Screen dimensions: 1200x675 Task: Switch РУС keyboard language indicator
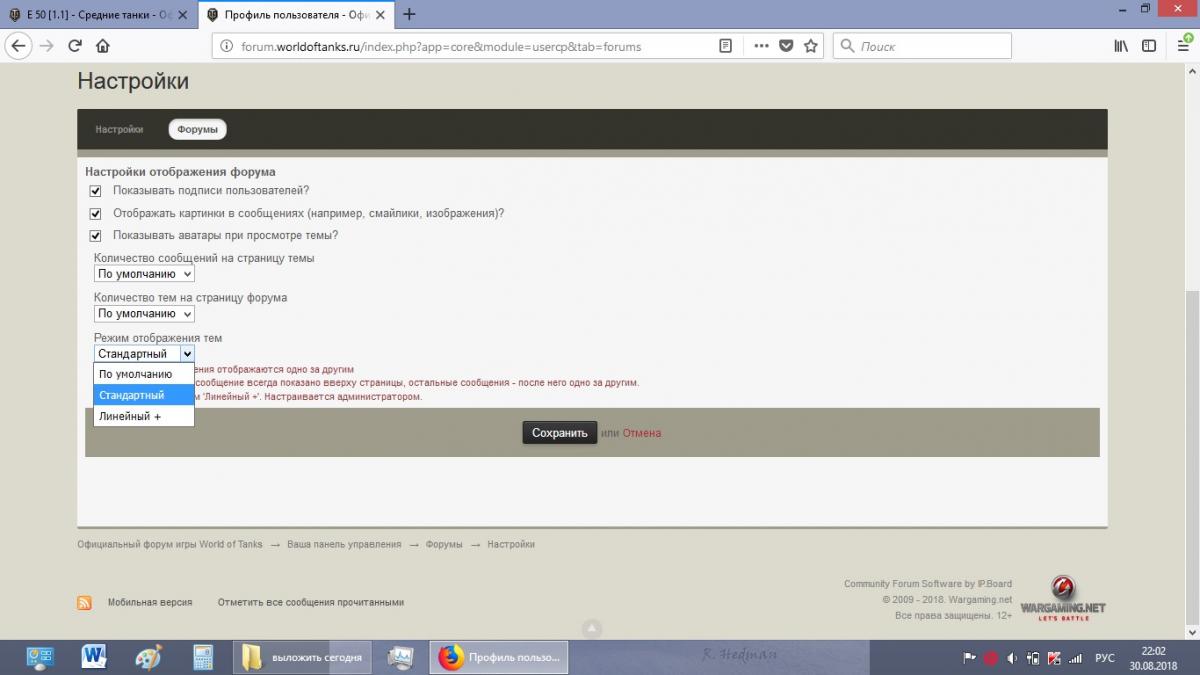pos(1105,658)
